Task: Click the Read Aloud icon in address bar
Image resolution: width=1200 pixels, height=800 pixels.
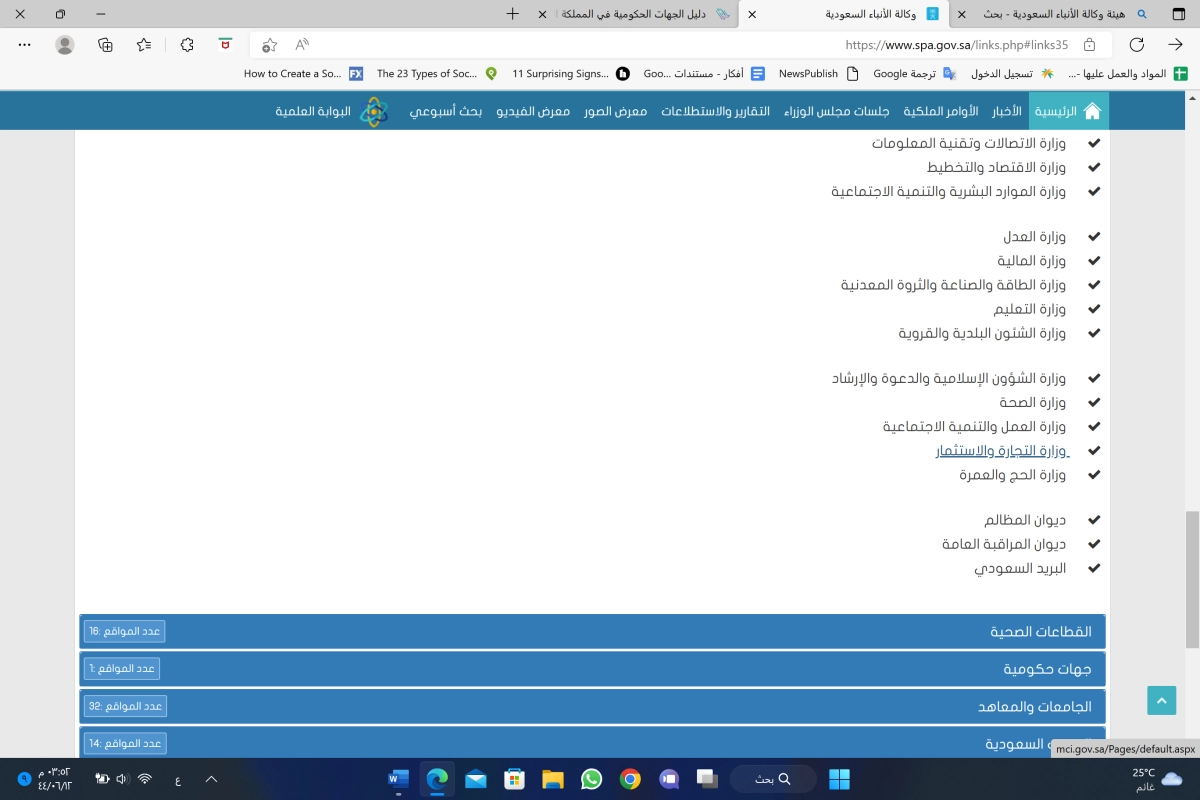Action: pos(302,45)
